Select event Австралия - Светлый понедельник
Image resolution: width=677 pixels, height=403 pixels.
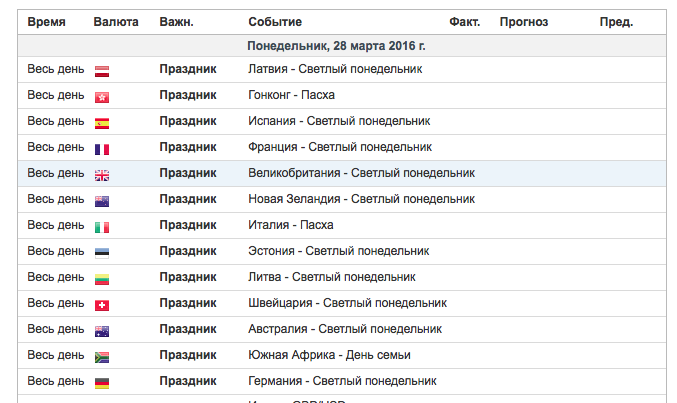tap(345, 329)
